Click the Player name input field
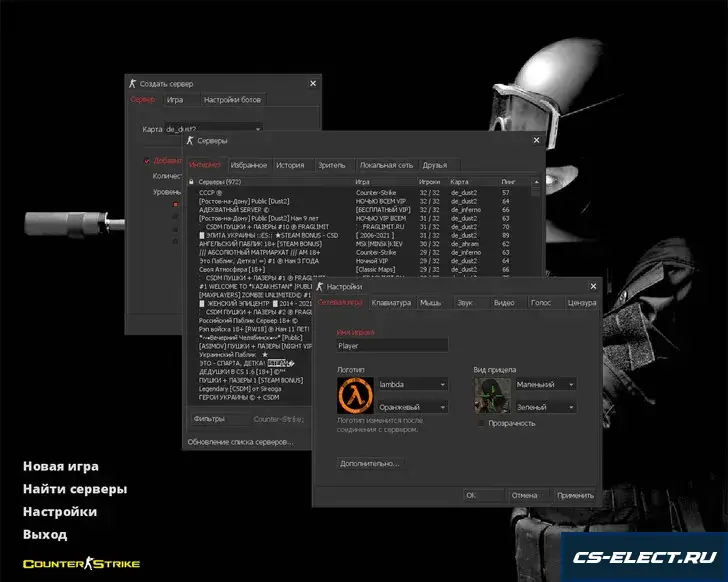The image size is (728, 582). [392, 346]
